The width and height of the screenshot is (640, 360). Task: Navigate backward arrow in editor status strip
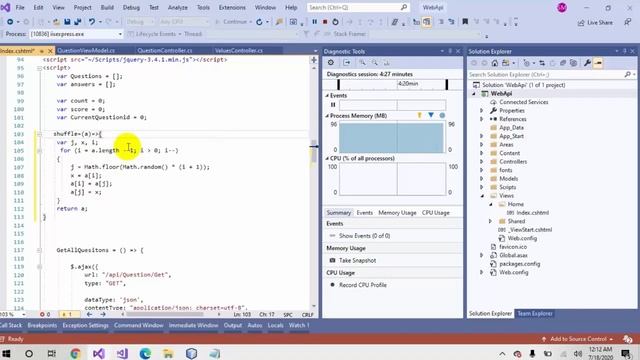pyautogui.click(x=89, y=314)
